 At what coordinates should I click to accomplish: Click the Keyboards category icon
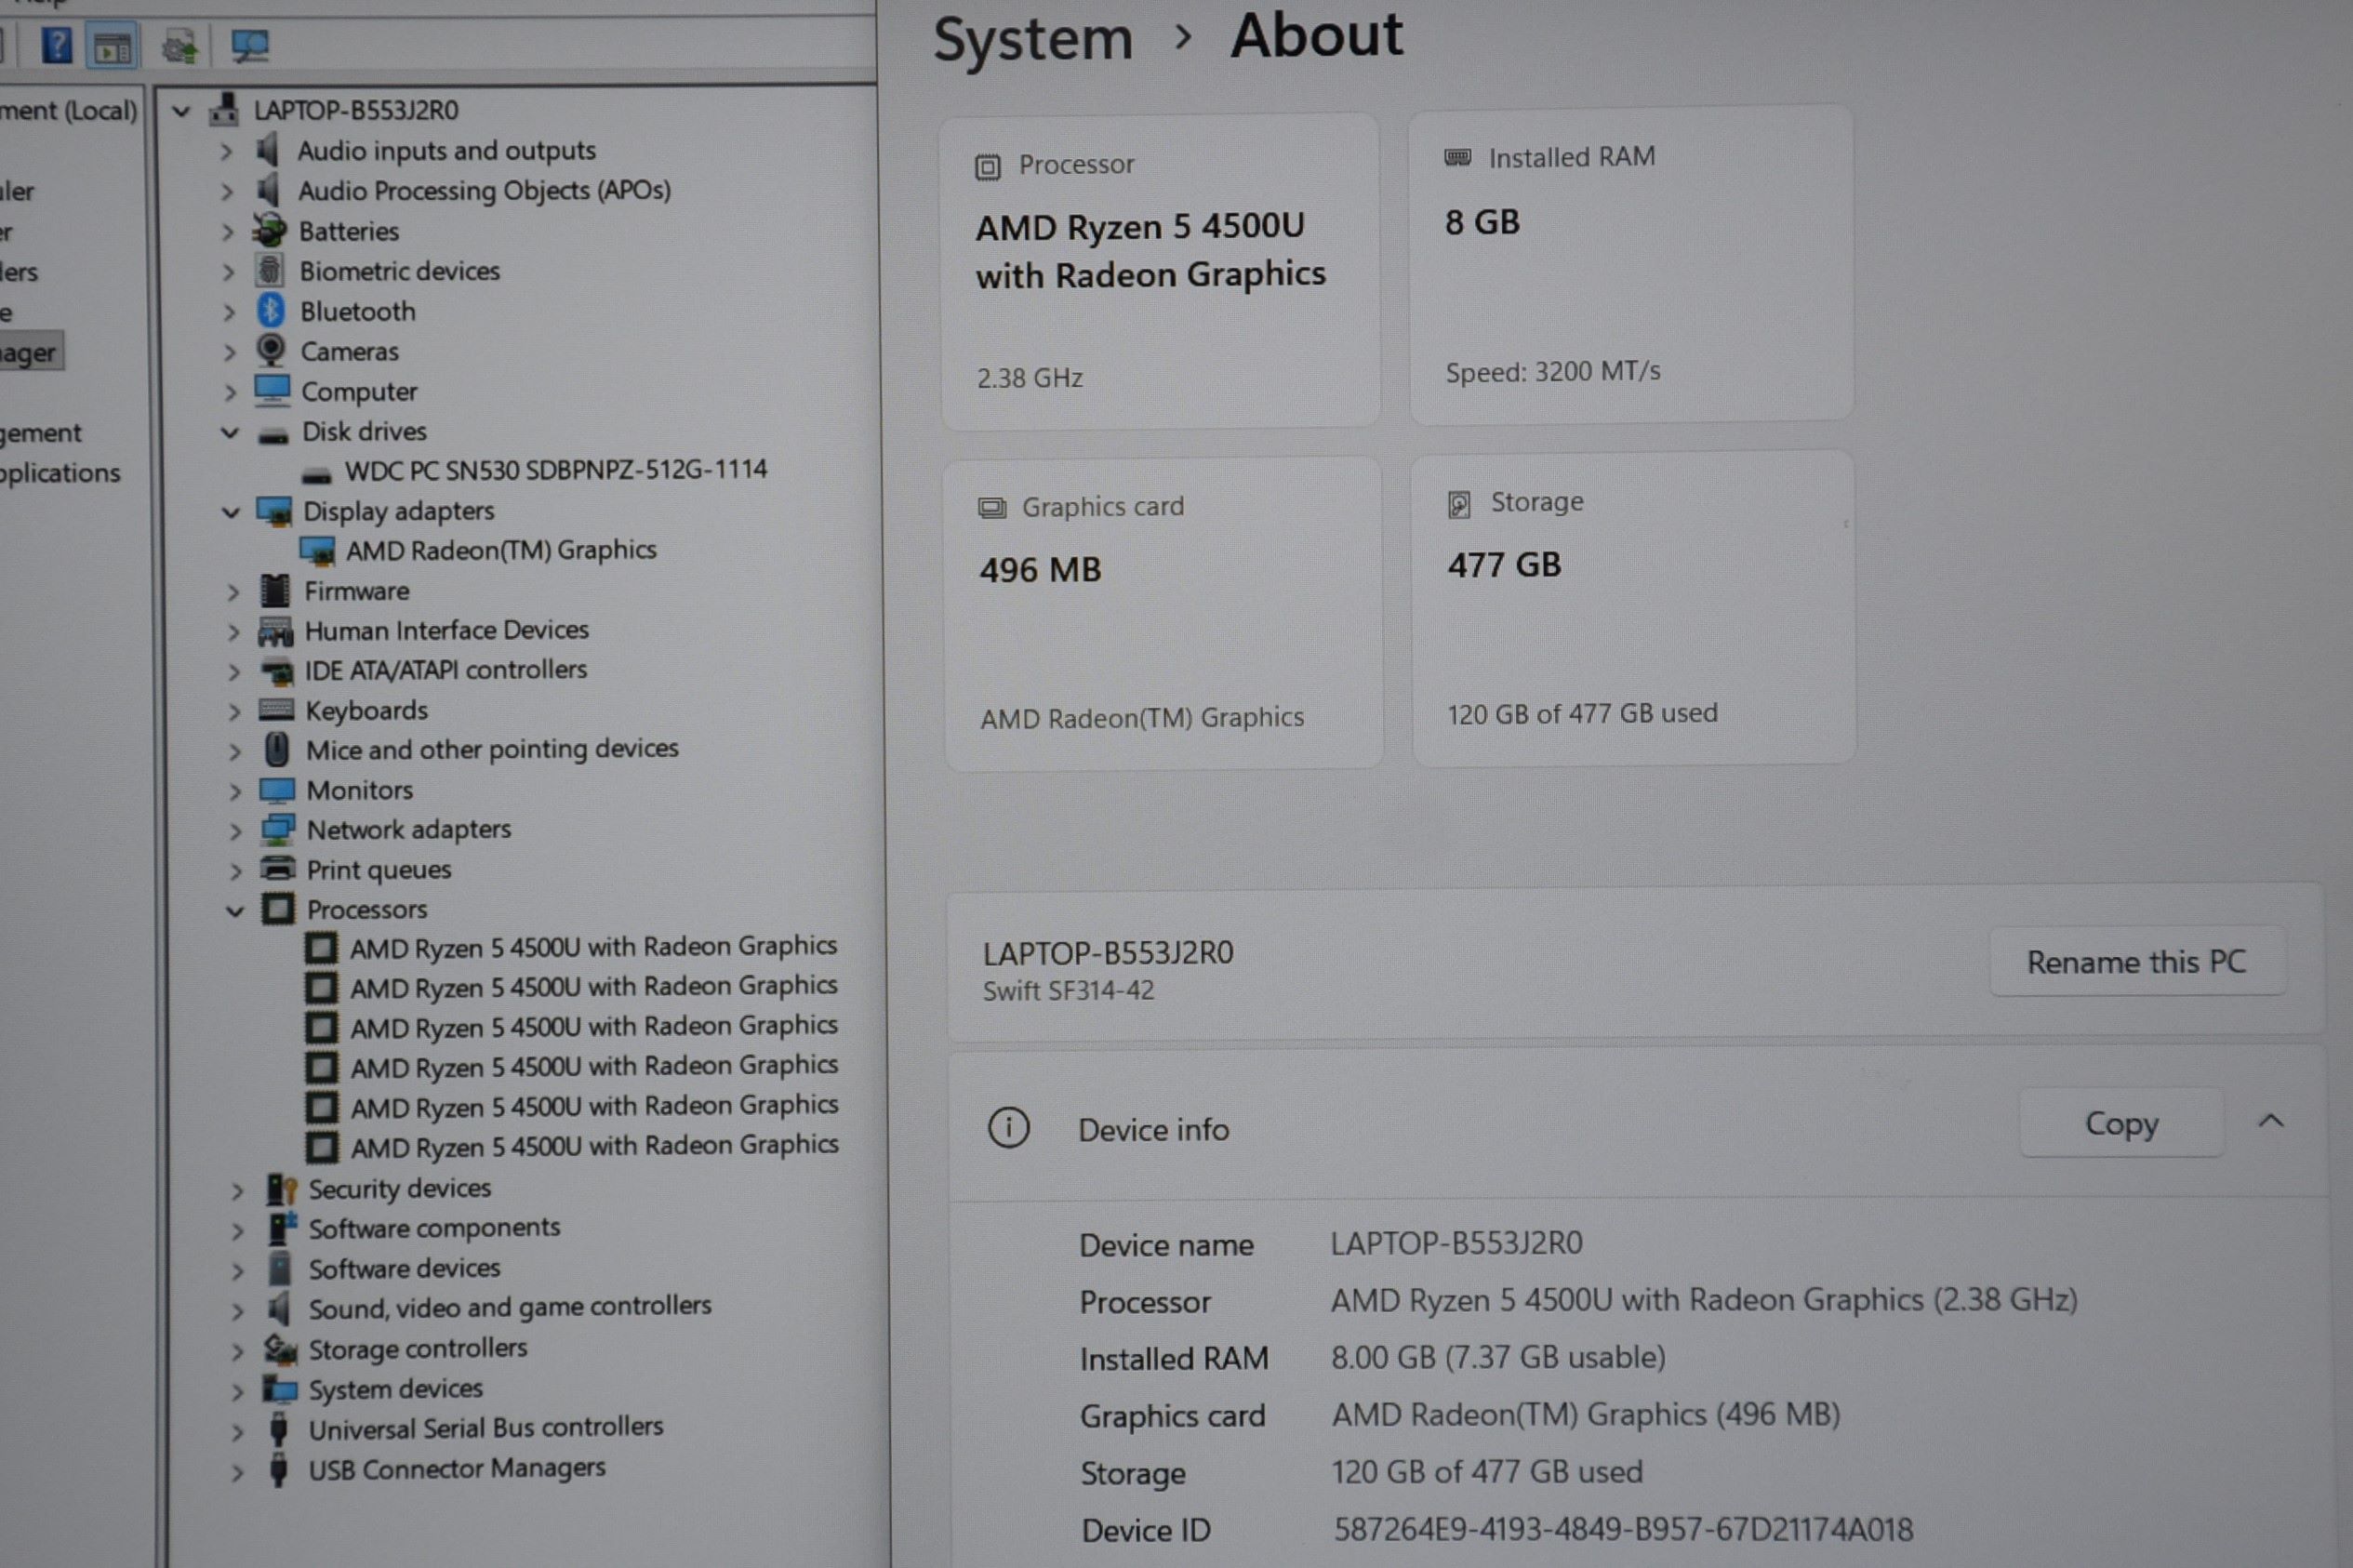coord(276,710)
